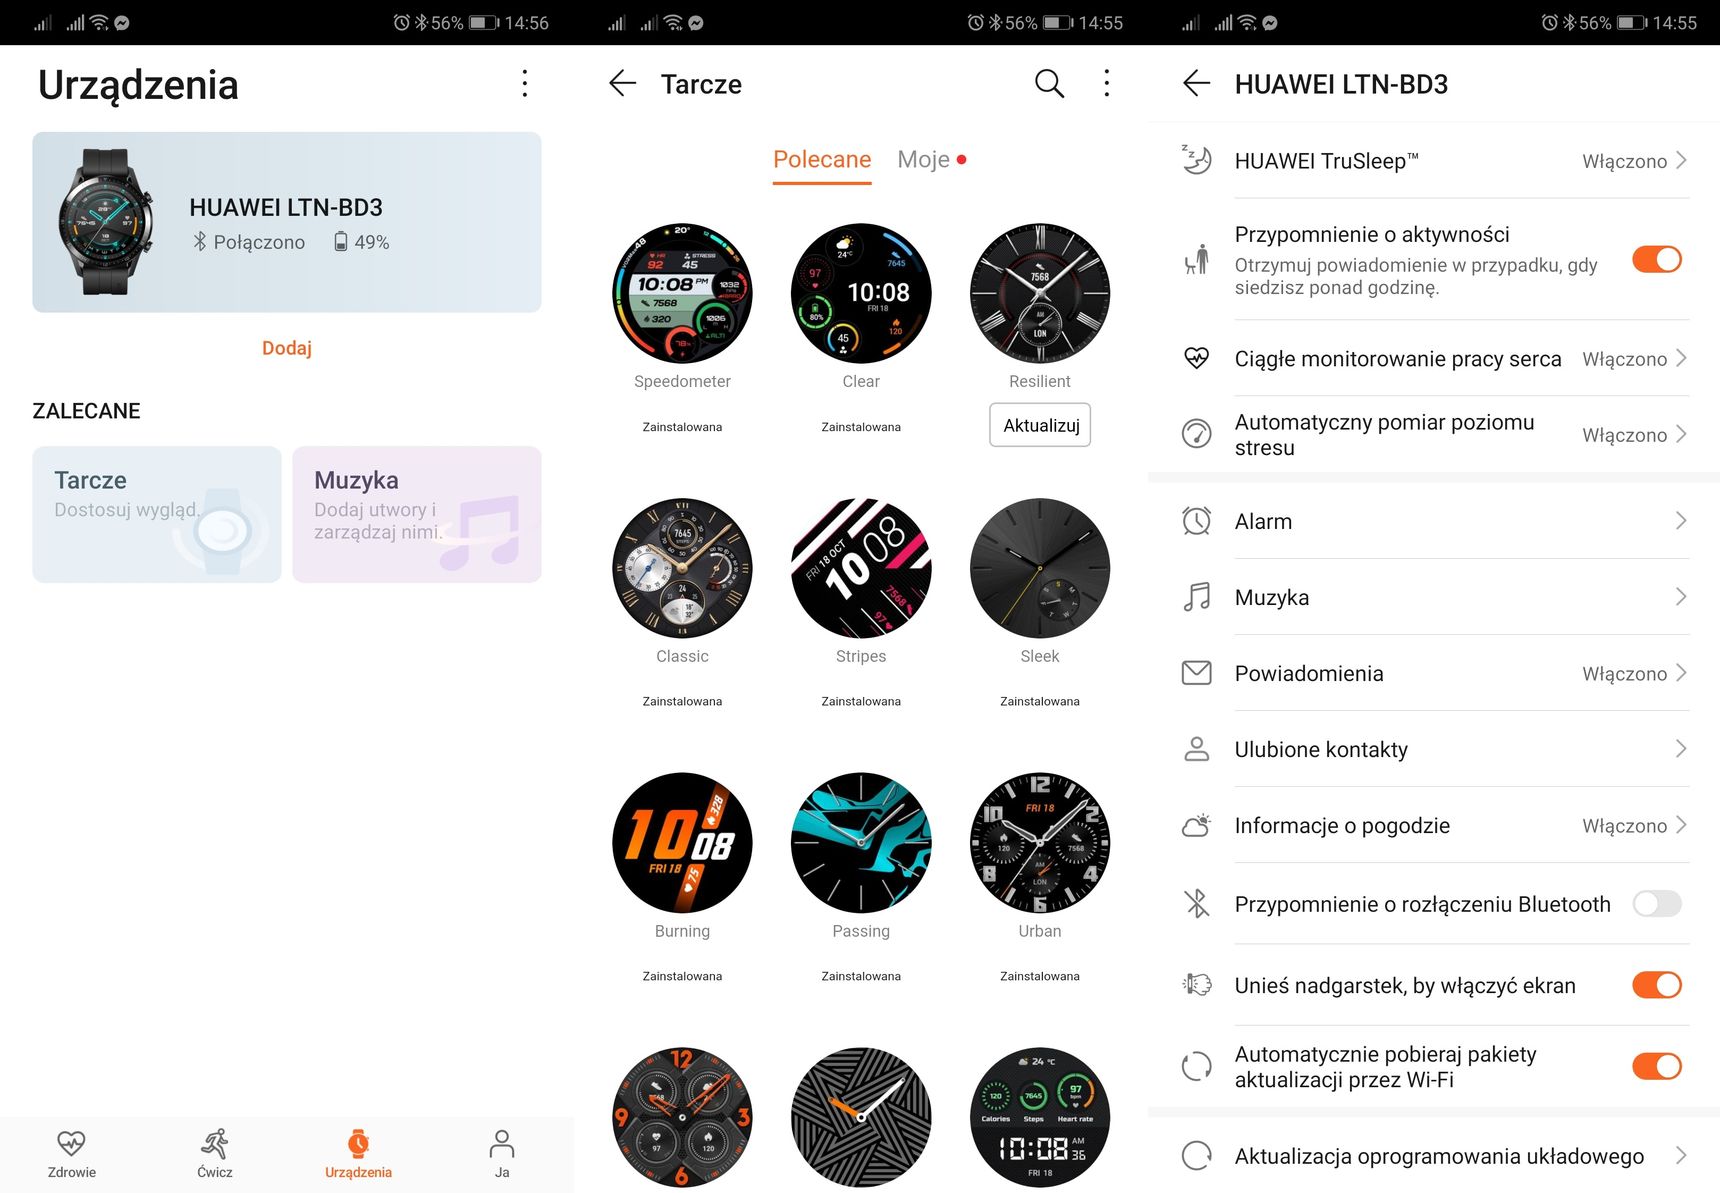Tap the 'Włączono' value on Powiadomienia row
1720x1193 pixels.
(x=1624, y=674)
